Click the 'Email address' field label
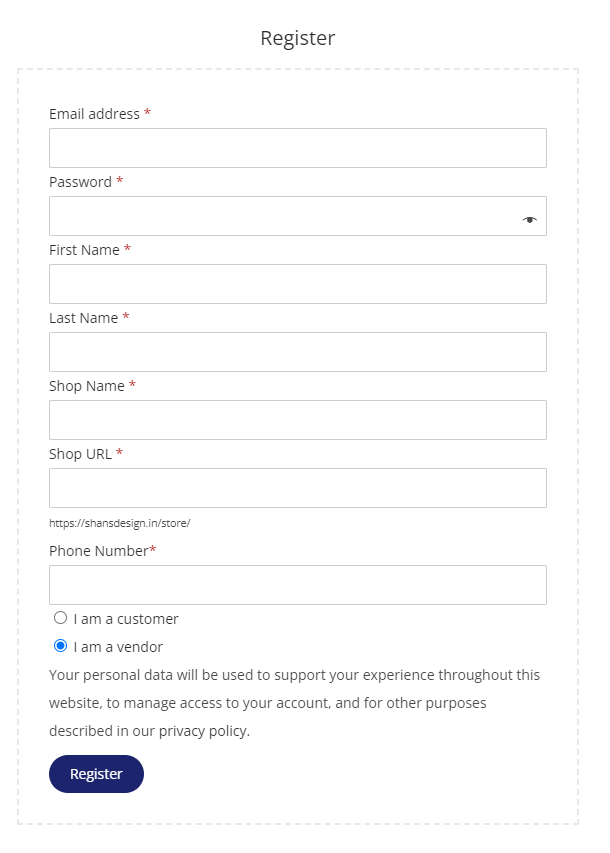 point(94,114)
